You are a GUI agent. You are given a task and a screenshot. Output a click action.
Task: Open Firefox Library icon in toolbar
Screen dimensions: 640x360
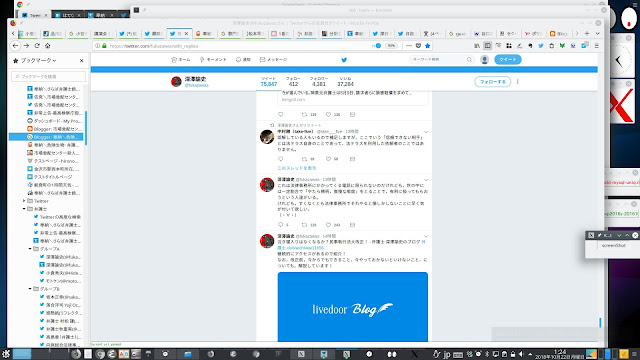(477, 46)
